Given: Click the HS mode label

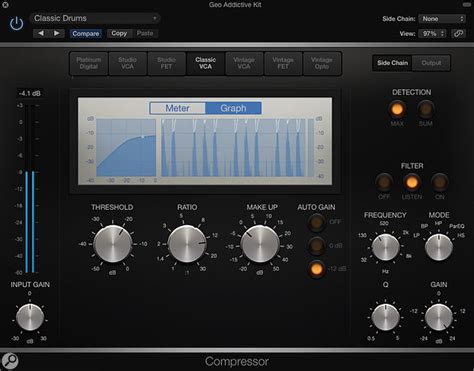Looking at the screenshot, I should click(x=461, y=235).
